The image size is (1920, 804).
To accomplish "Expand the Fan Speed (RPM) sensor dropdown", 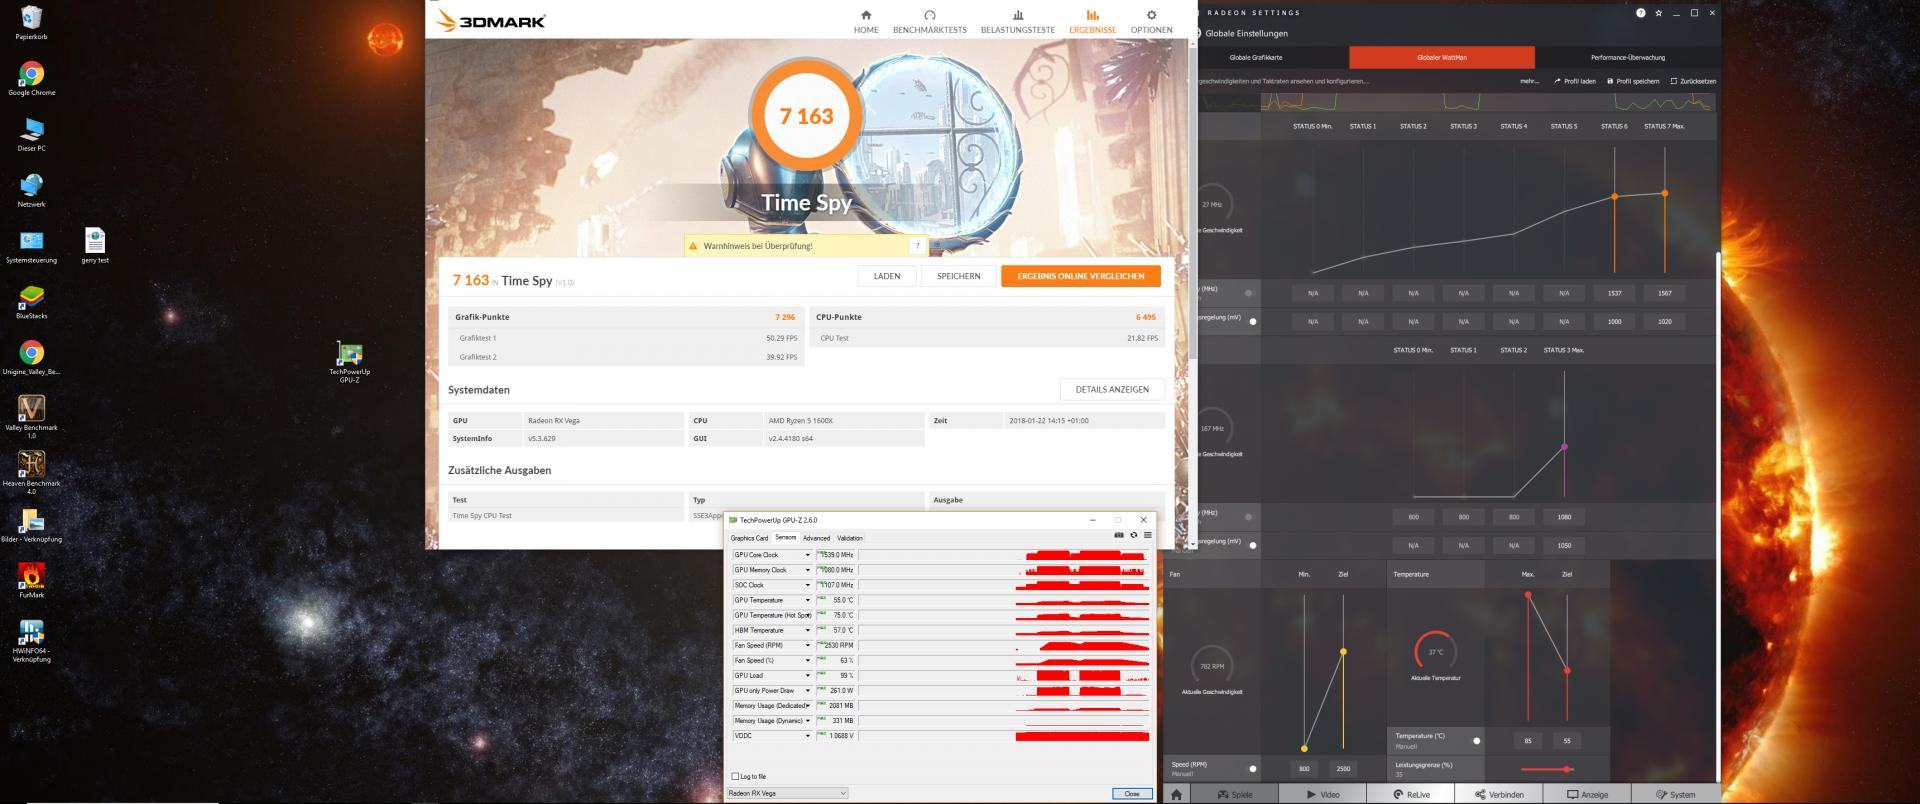I will point(807,645).
